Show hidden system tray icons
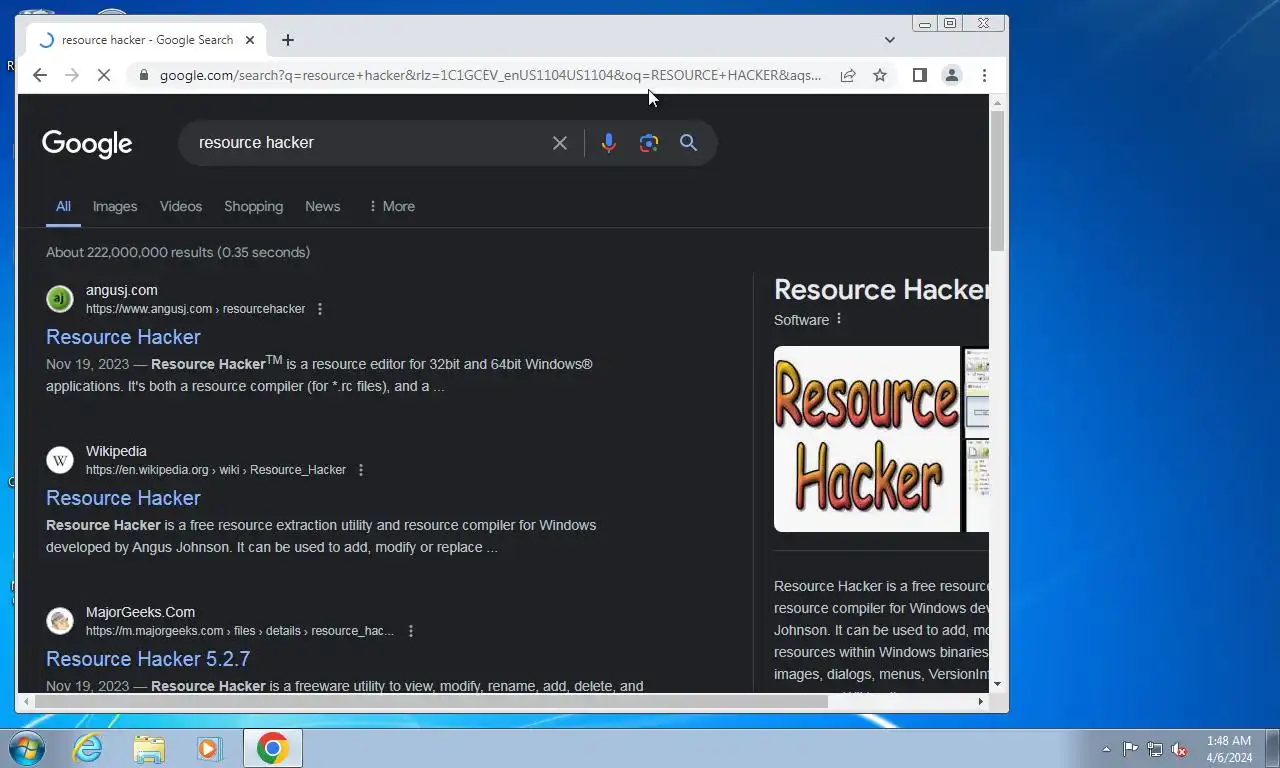Screen dimensions: 1280x768 coord(1106,749)
